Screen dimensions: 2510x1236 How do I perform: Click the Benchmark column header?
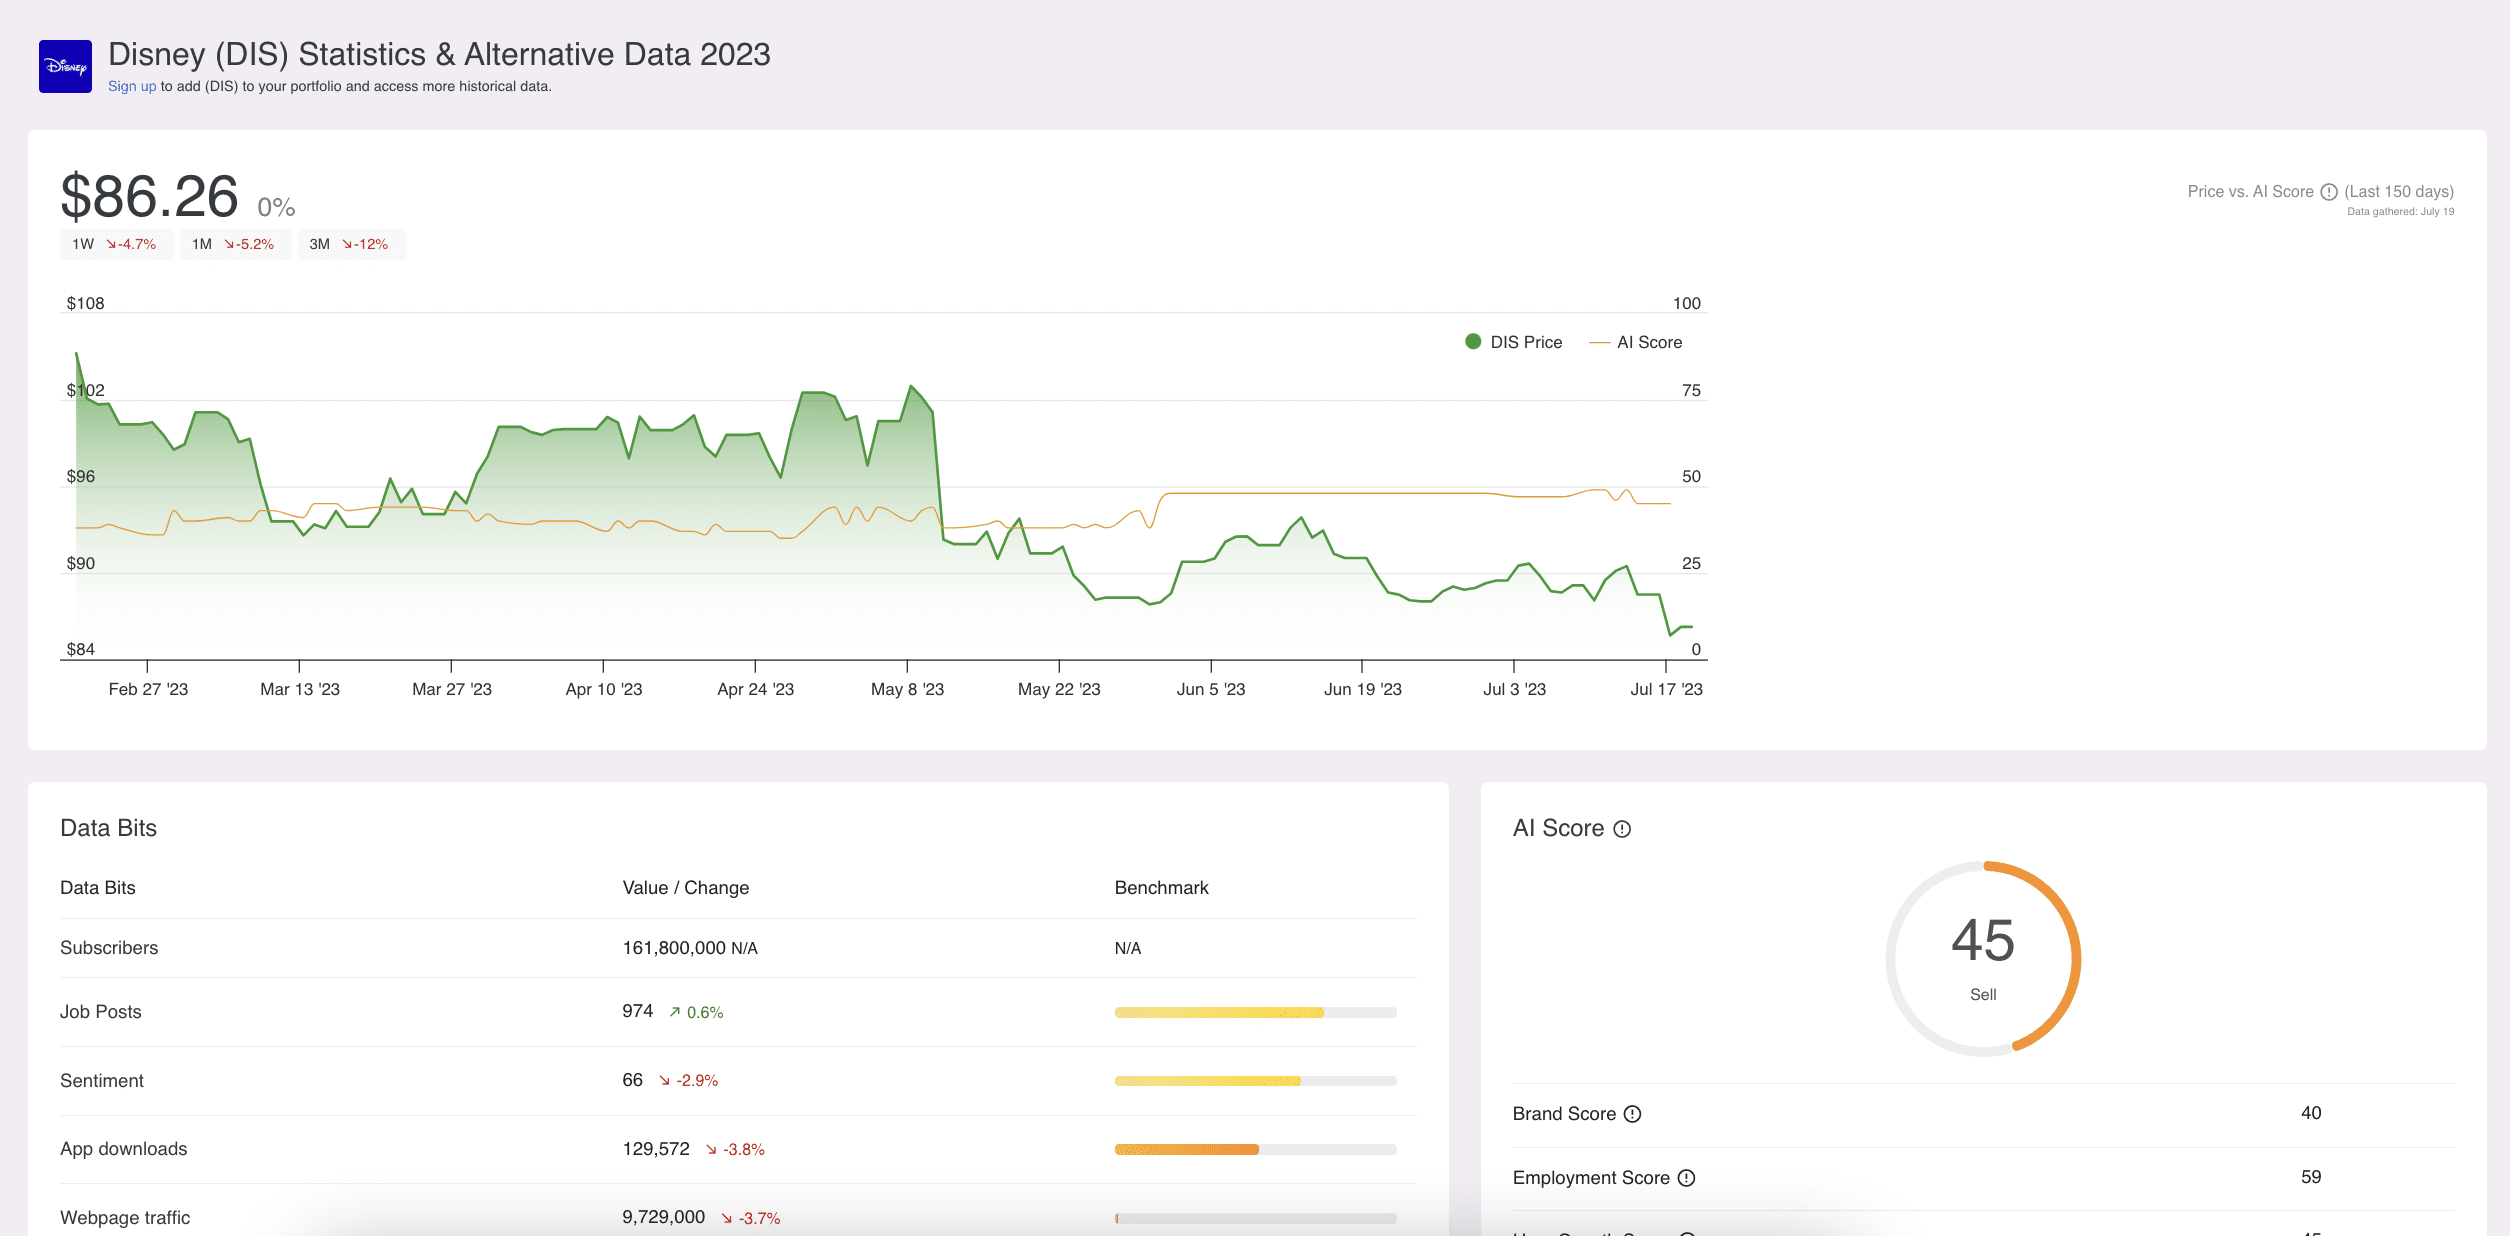pyautogui.click(x=1162, y=888)
